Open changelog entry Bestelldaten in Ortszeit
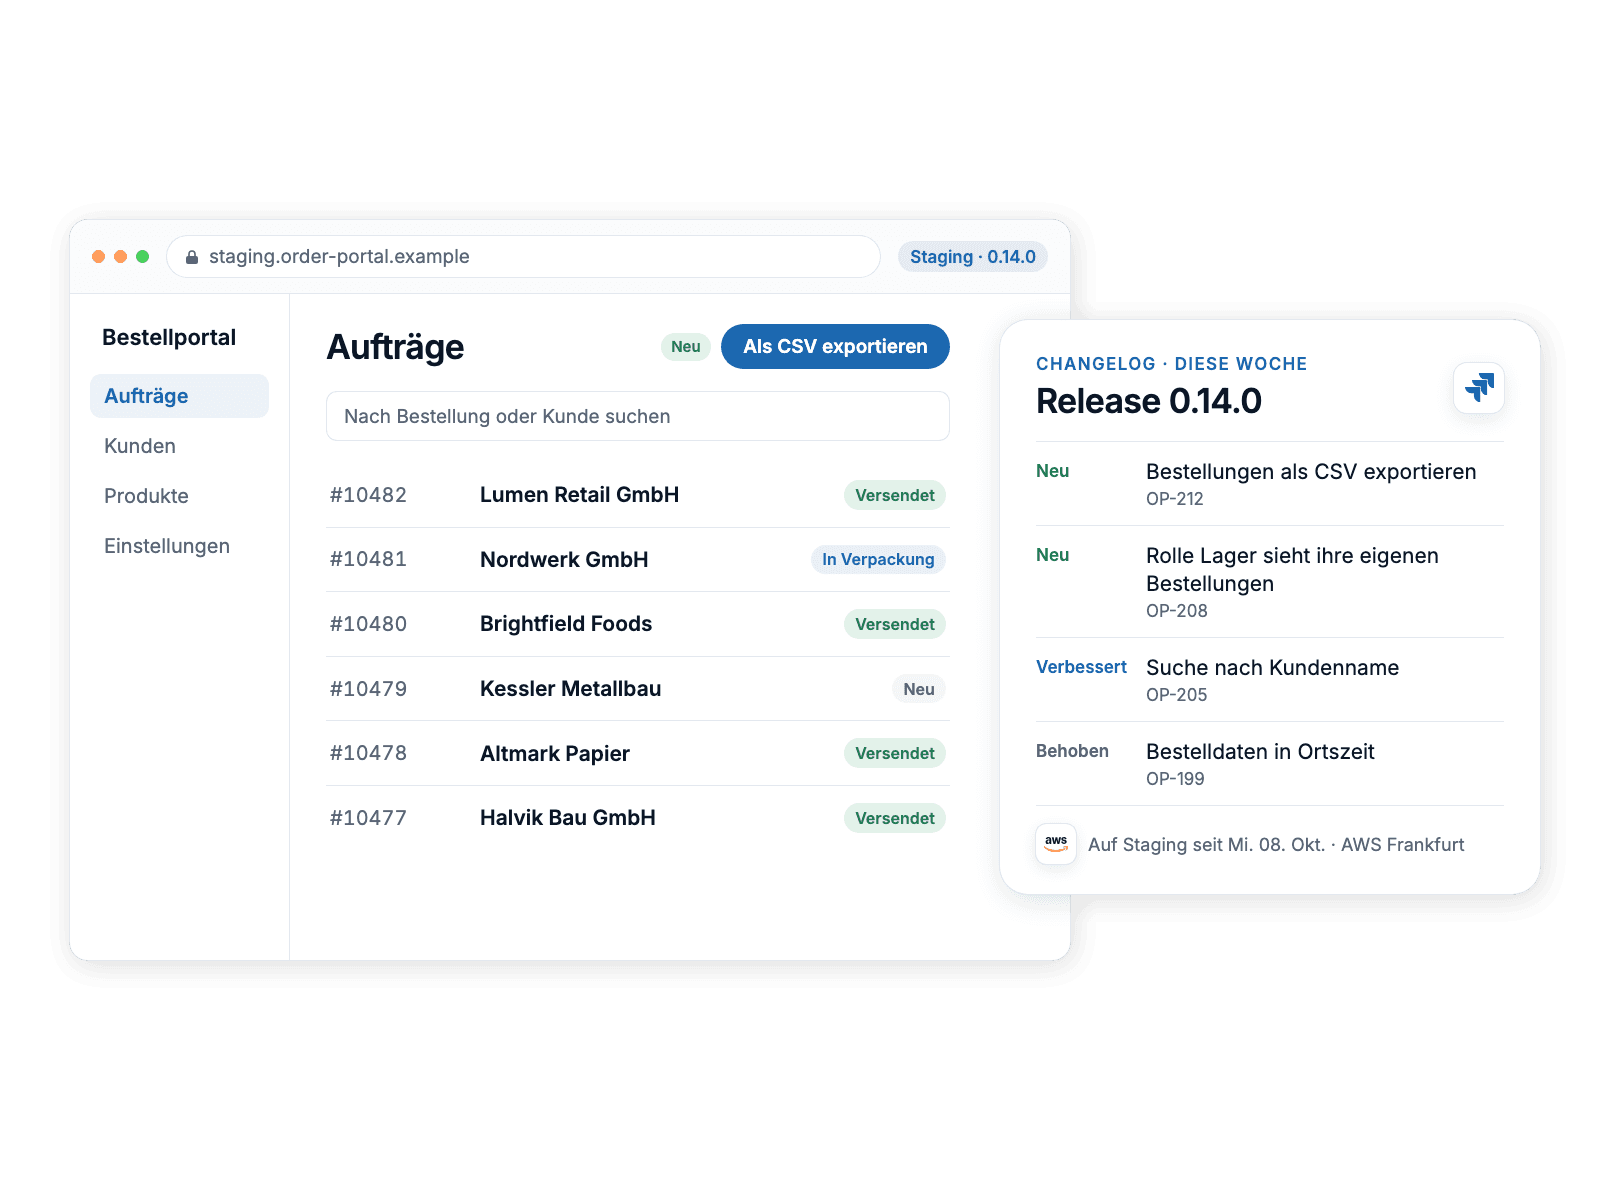This screenshot has height=1200, width=1600. click(x=1260, y=752)
